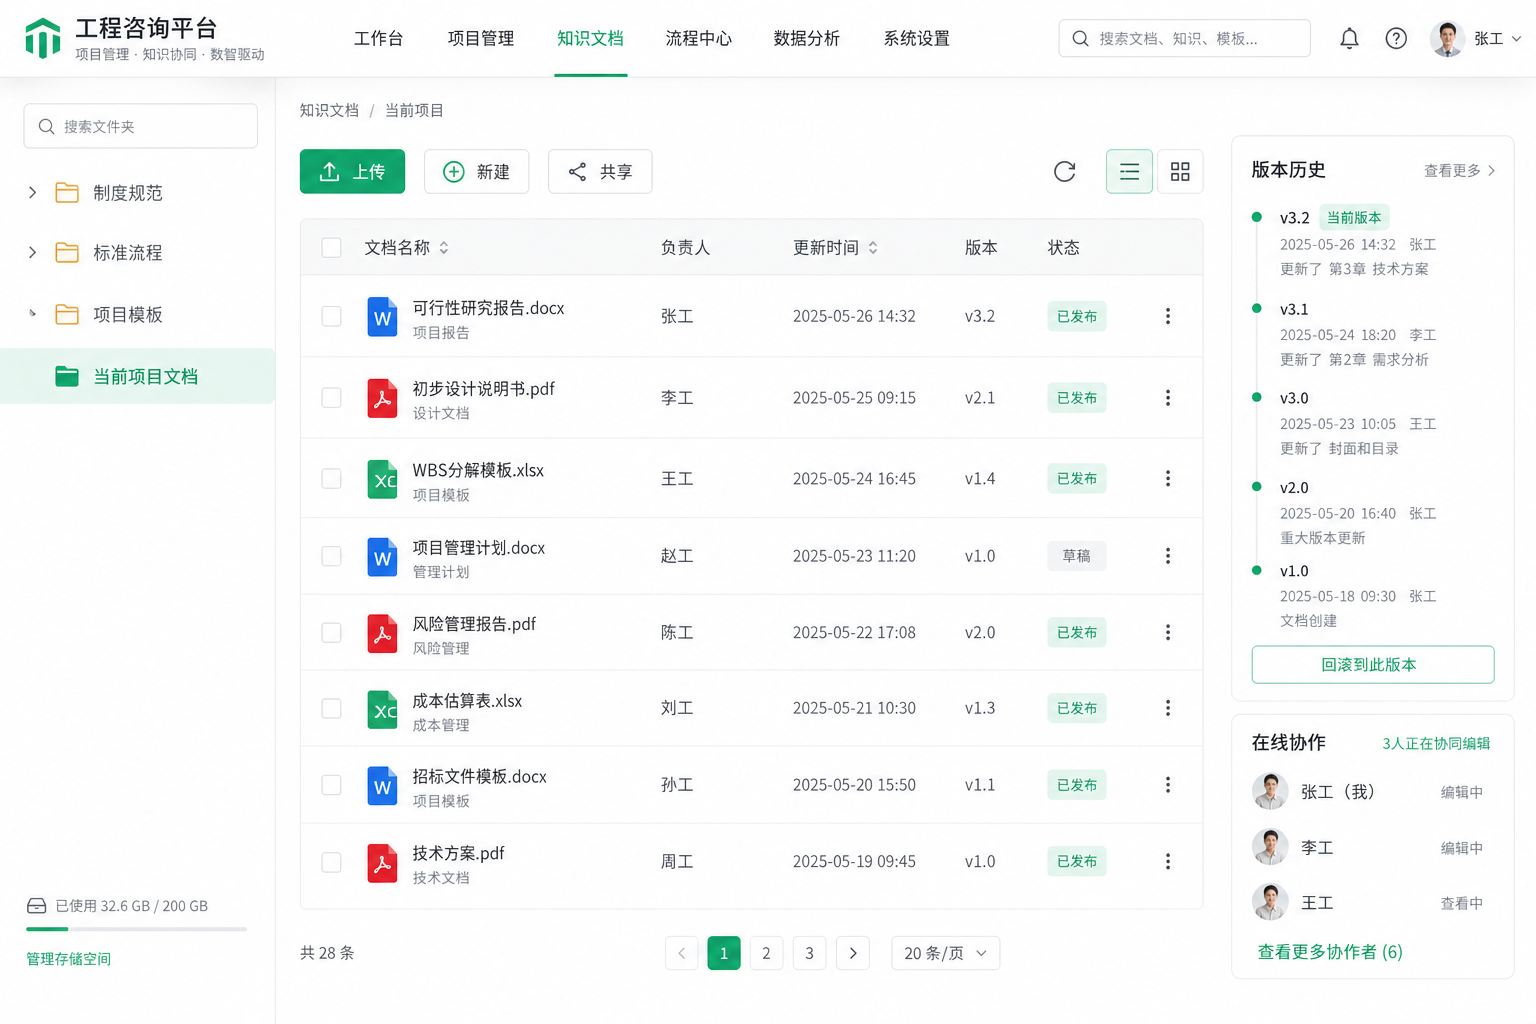Check the box for 成本估算表.xlsx
Viewport: 1536px width, 1024px height.
331,708
